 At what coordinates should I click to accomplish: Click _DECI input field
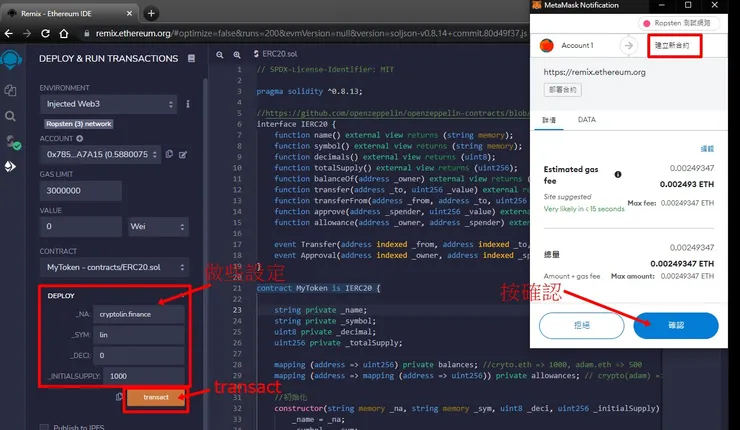click(x=139, y=355)
